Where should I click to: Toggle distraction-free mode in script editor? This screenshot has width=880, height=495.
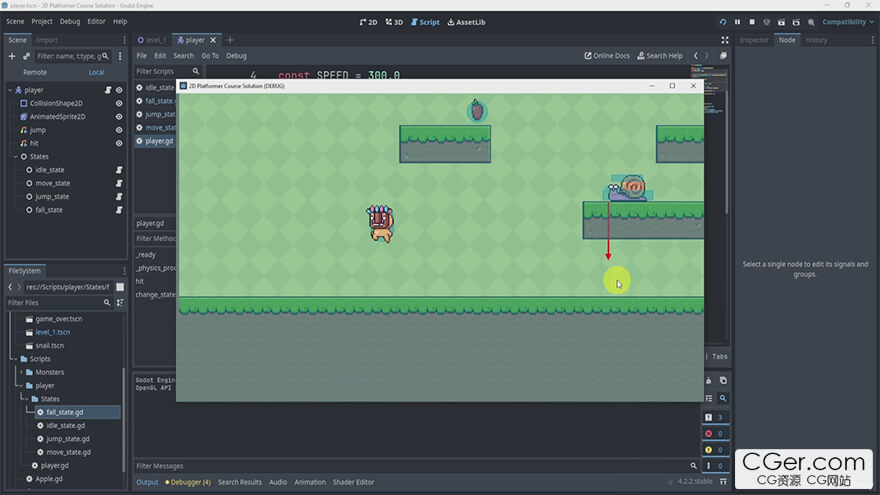(725, 40)
